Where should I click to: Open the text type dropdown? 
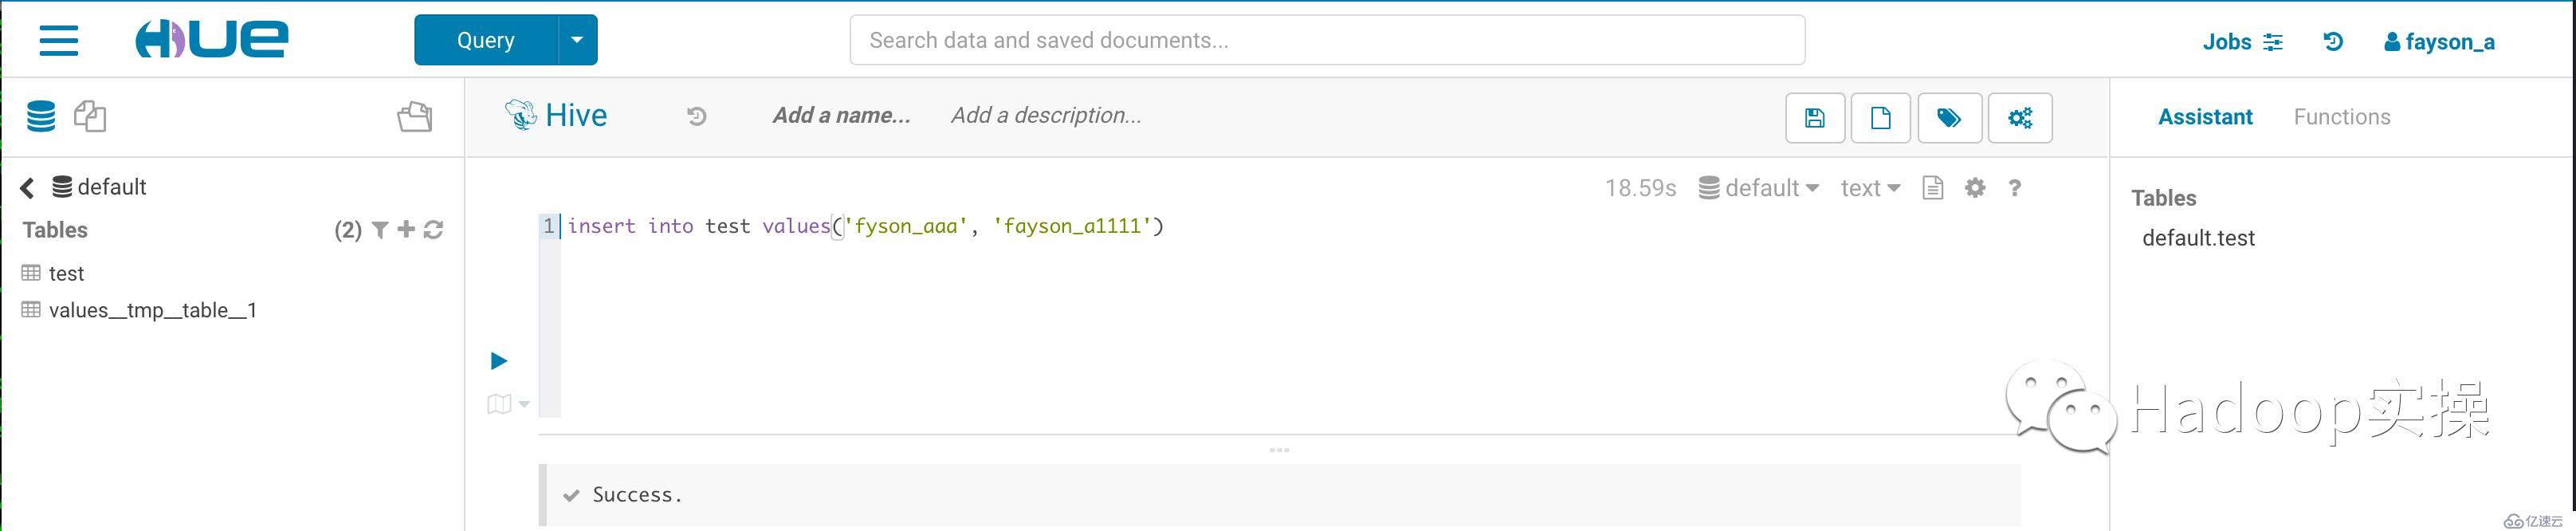pyautogui.click(x=1870, y=188)
